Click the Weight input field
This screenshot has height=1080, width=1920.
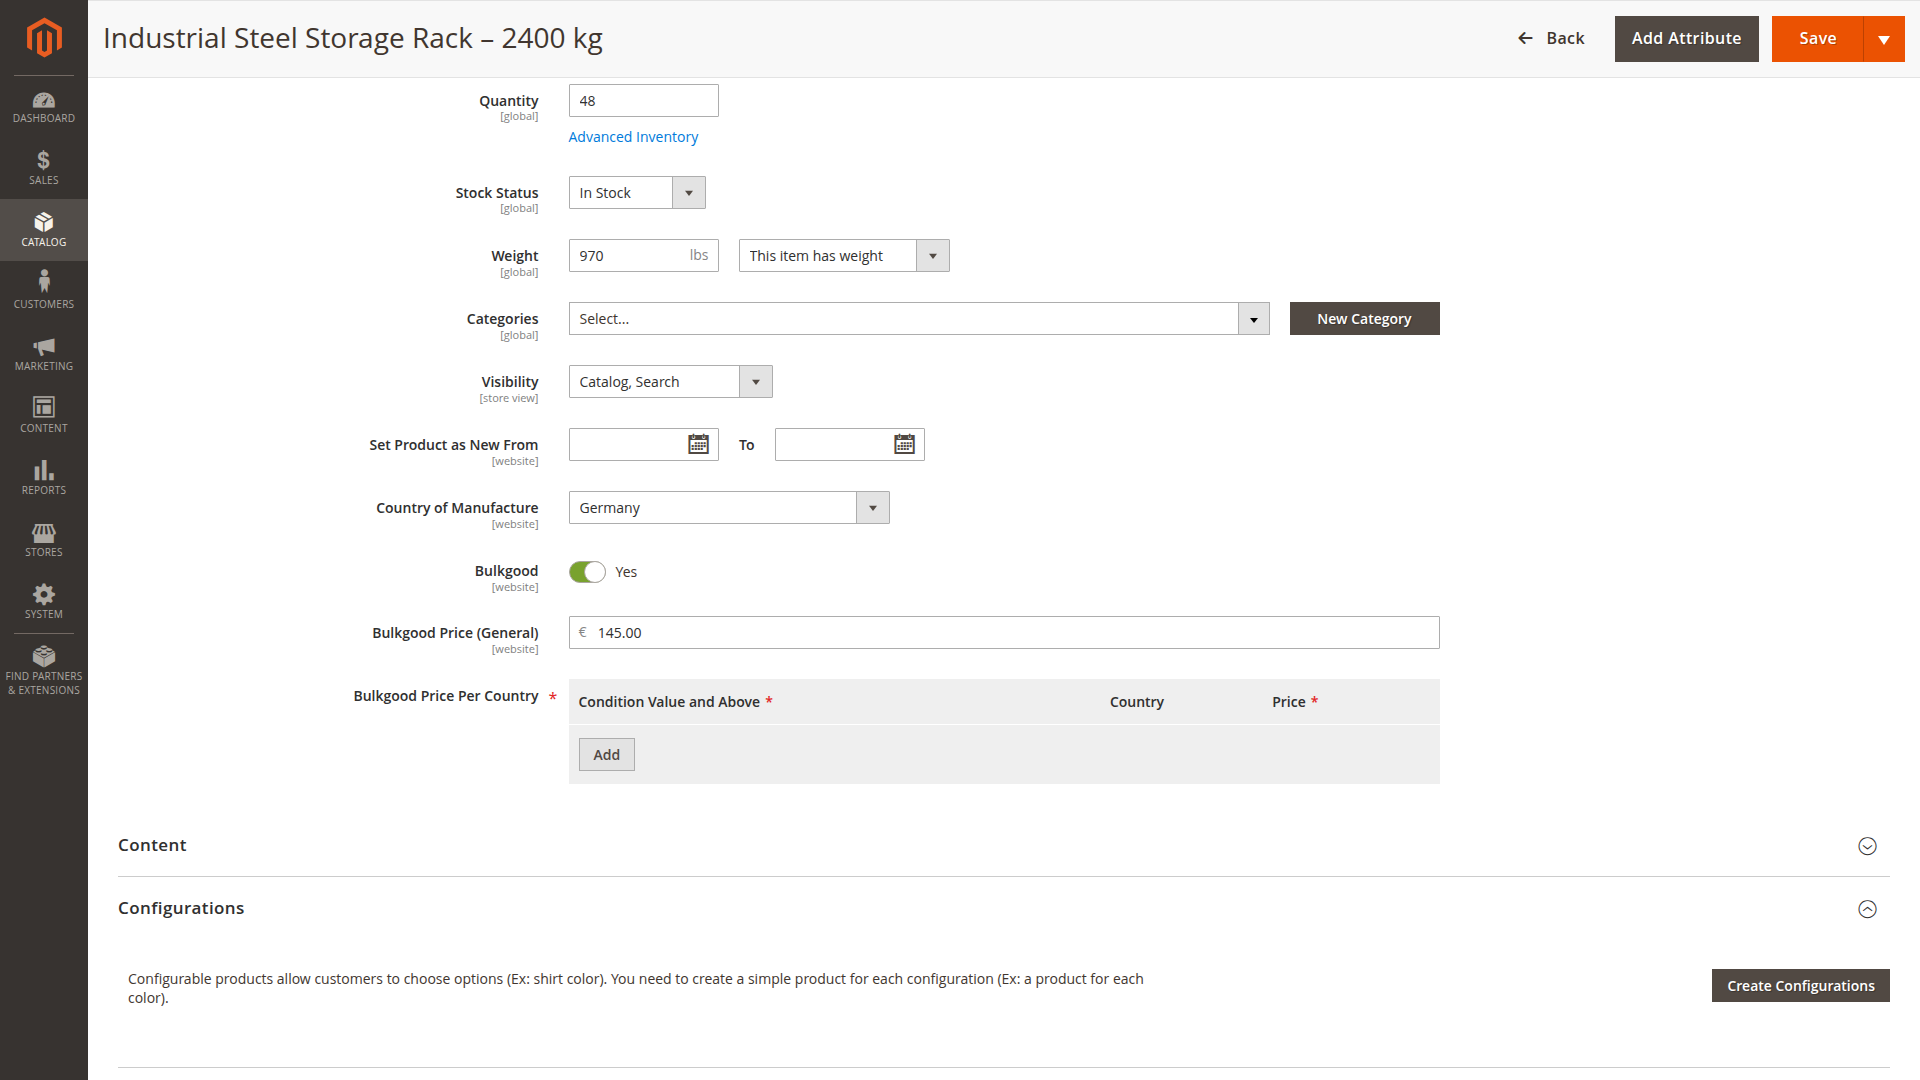643,255
